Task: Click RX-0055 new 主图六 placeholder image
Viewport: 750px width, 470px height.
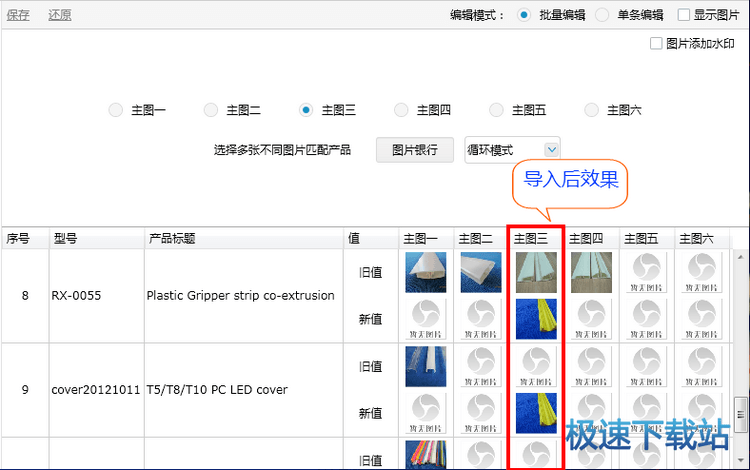Action: click(702, 319)
